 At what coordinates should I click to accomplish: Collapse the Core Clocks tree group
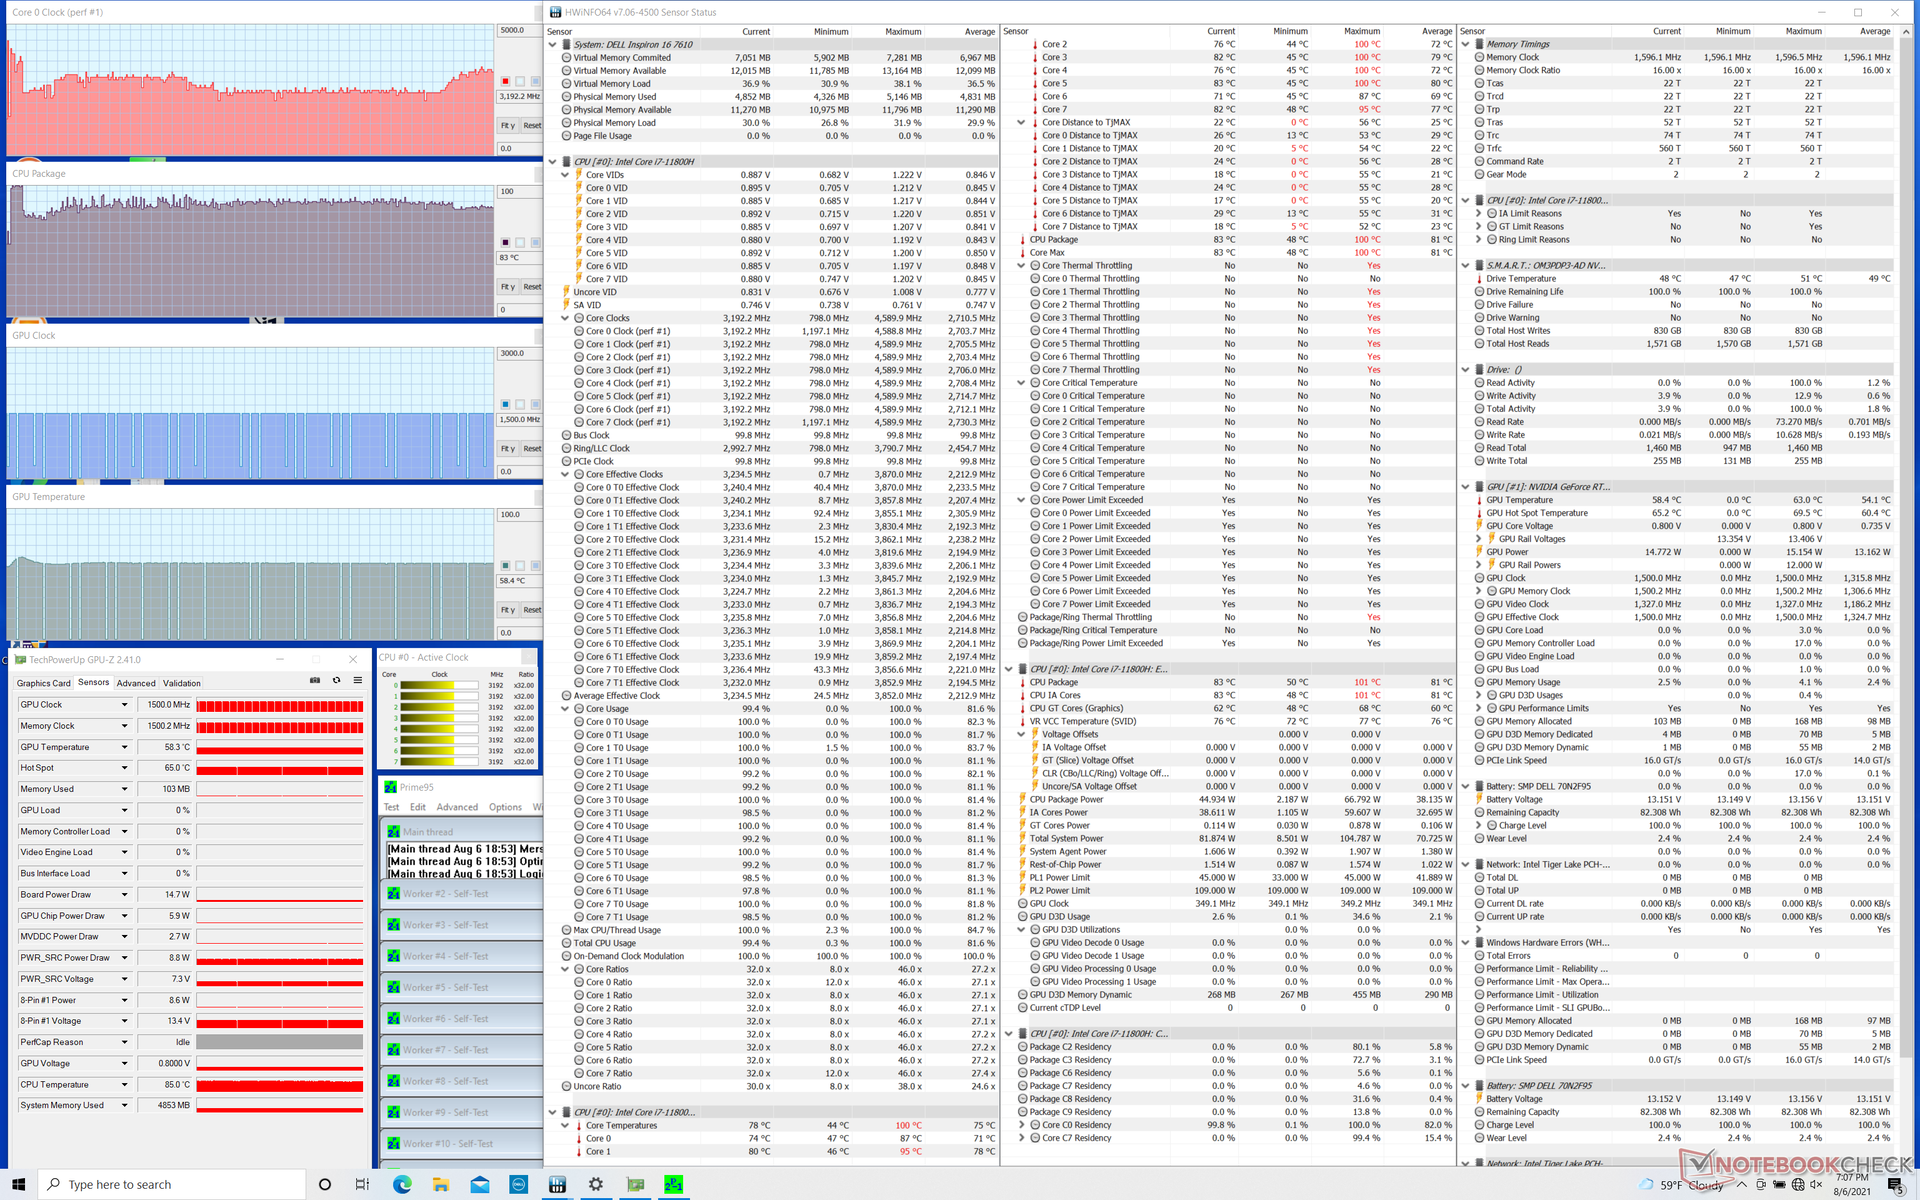pos(565,318)
